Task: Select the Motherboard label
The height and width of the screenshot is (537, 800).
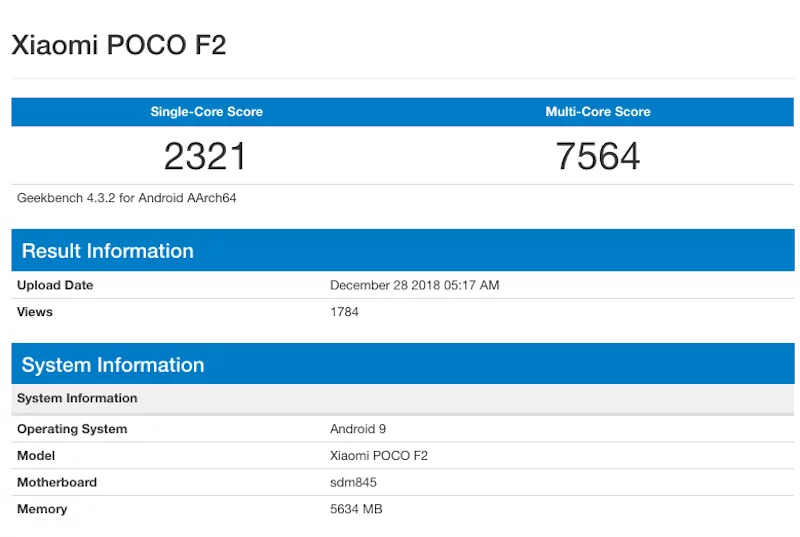Action: click(x=57, y=482)
